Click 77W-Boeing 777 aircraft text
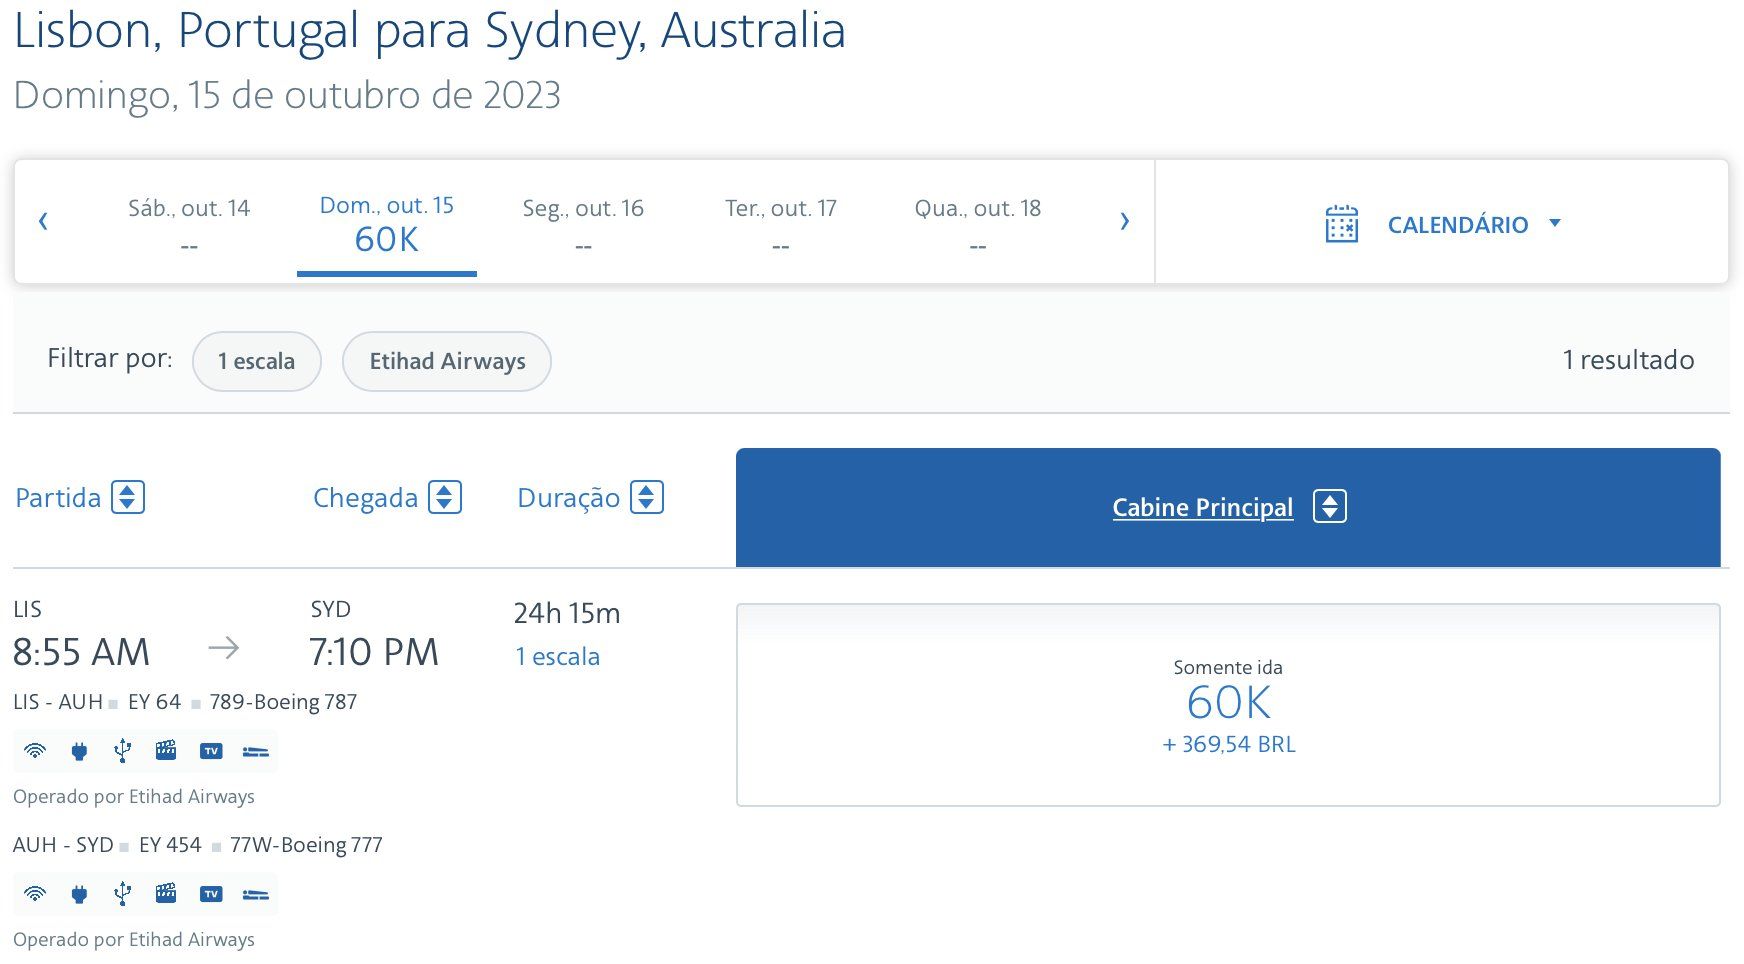Screen dimensions: 1744x964 pos(306,845)
